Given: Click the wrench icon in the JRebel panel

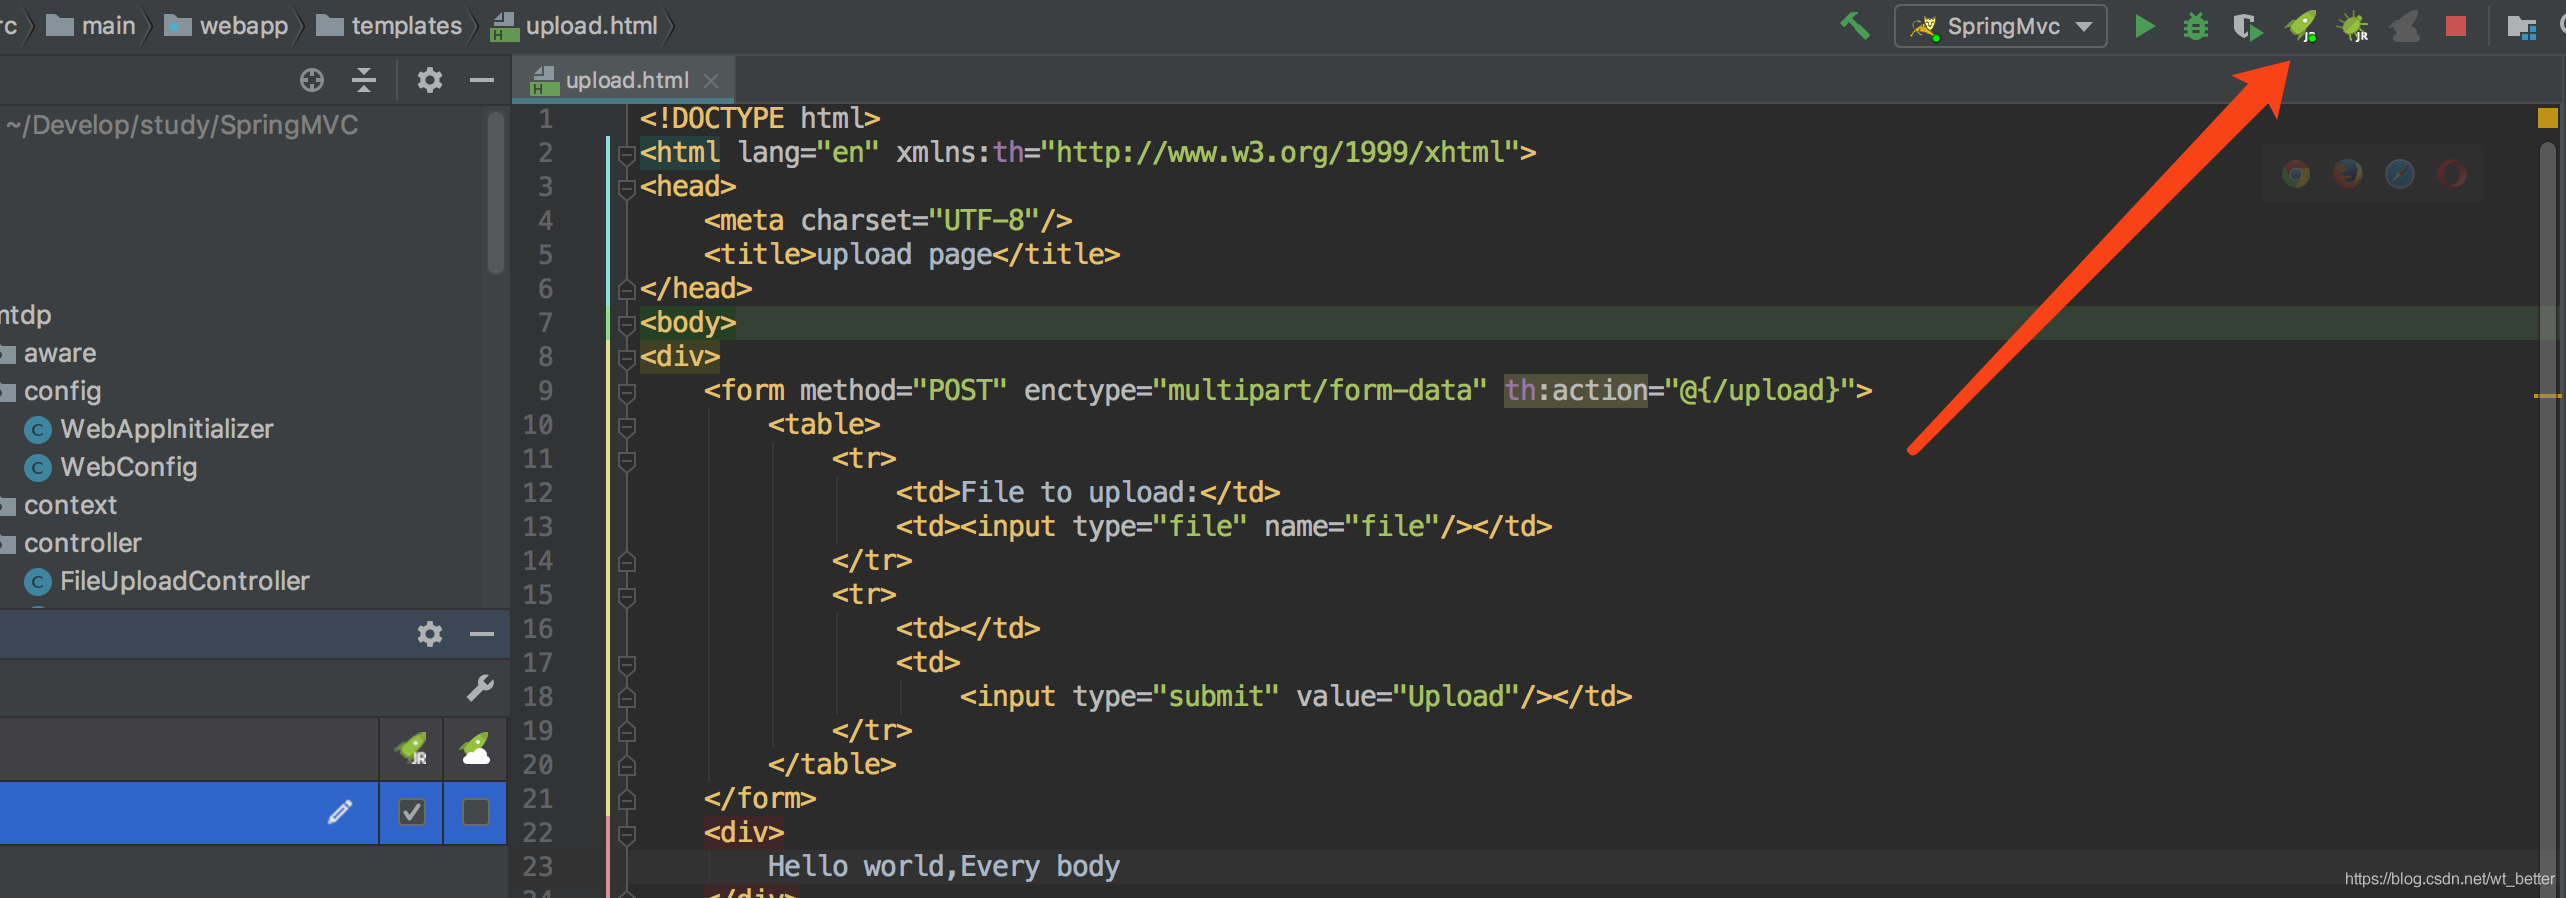Looking at the screenshot, I should [480, 688].
